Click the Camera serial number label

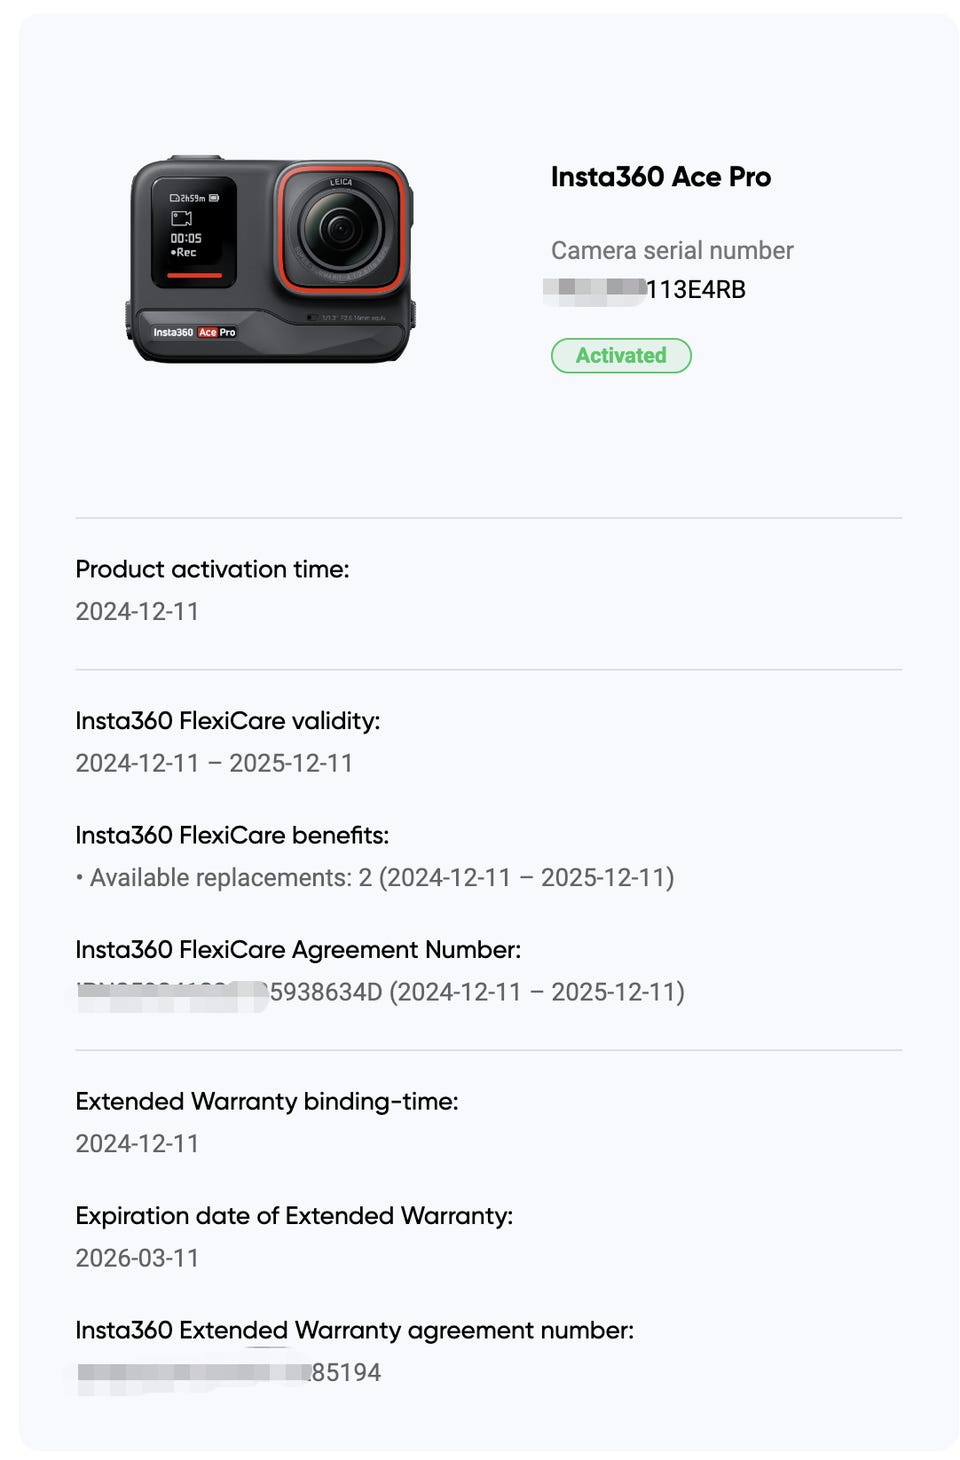[x=672, y=250]
